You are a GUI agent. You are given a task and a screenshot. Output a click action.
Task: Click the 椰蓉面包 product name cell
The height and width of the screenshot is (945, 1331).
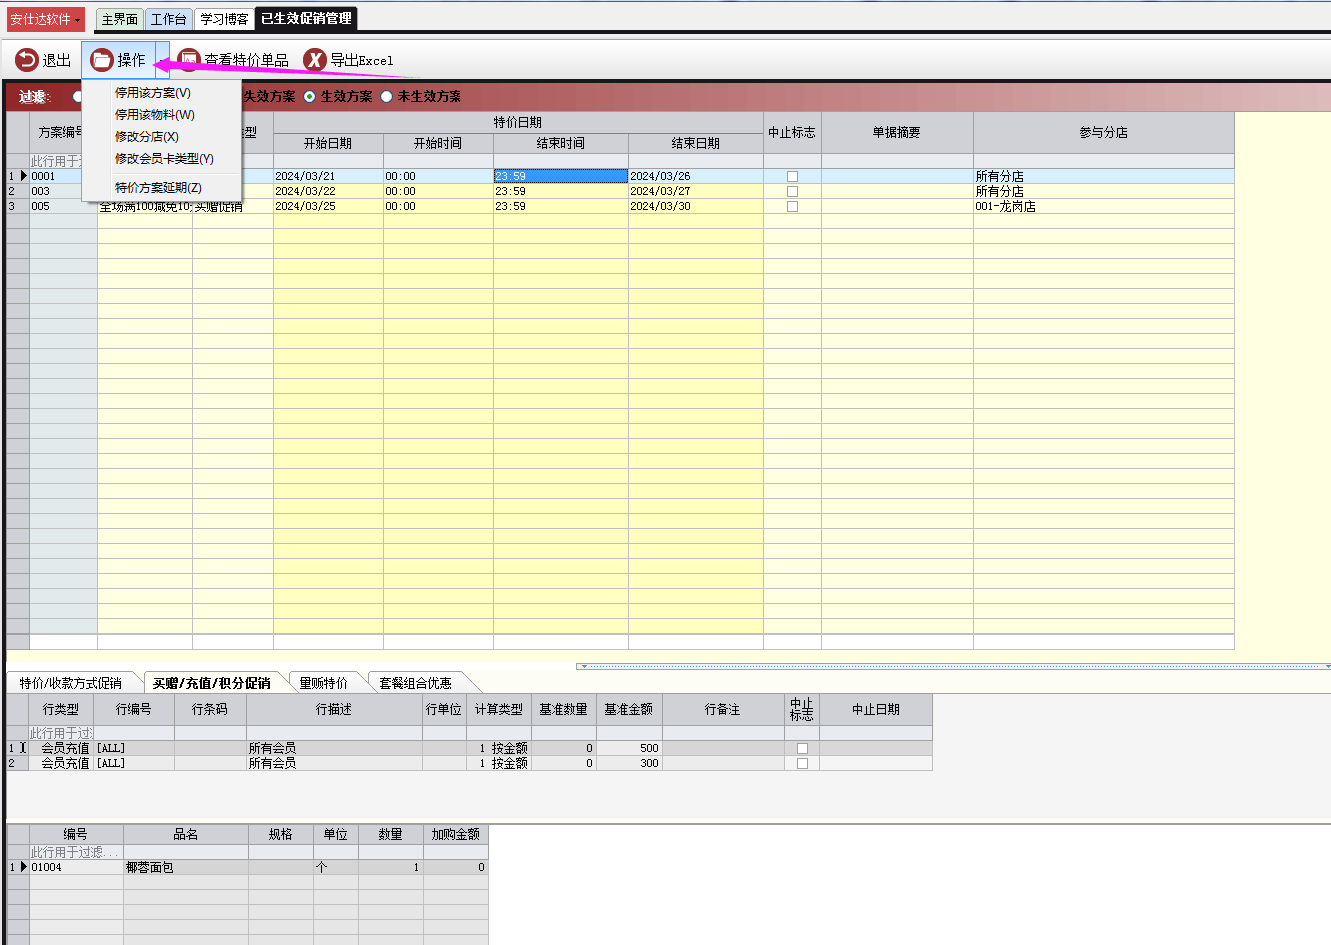coord(186,867)
